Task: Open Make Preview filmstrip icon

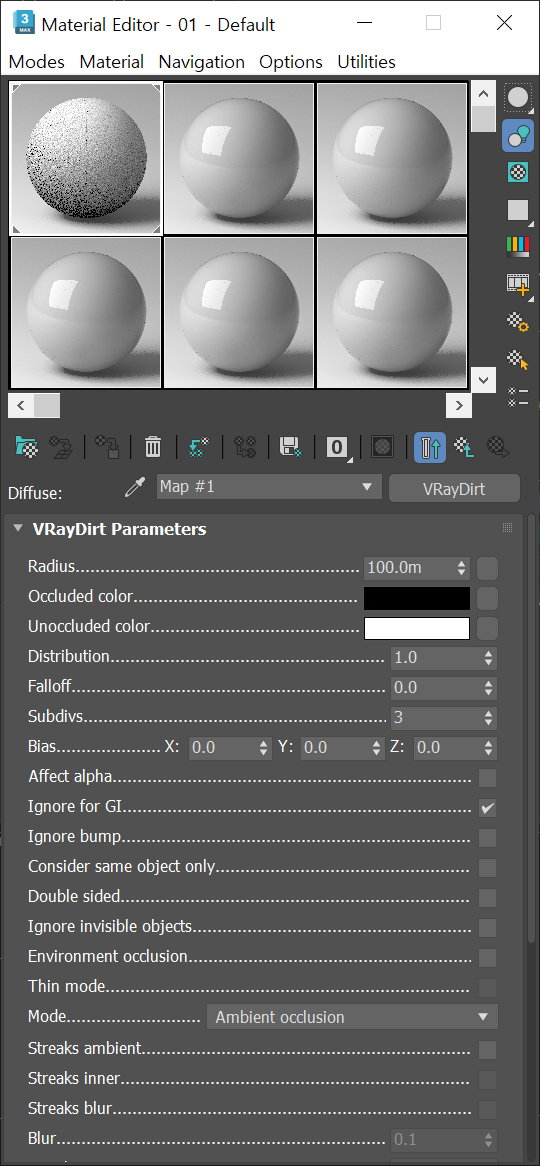Action: (518, 284)
